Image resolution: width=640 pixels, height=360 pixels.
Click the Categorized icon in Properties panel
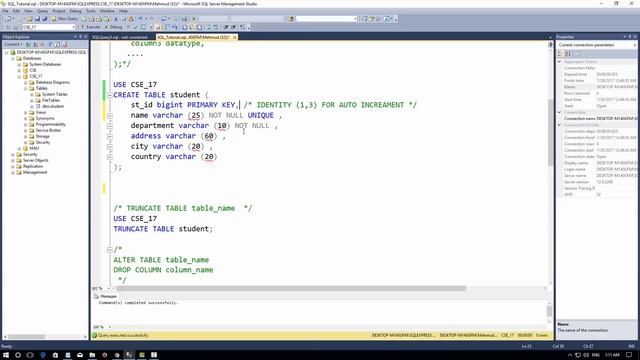(560, 54)
